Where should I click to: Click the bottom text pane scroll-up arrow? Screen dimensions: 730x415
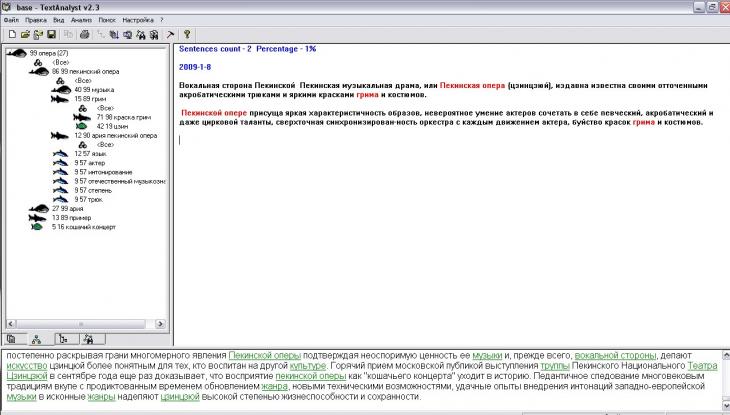click(725, 355)
